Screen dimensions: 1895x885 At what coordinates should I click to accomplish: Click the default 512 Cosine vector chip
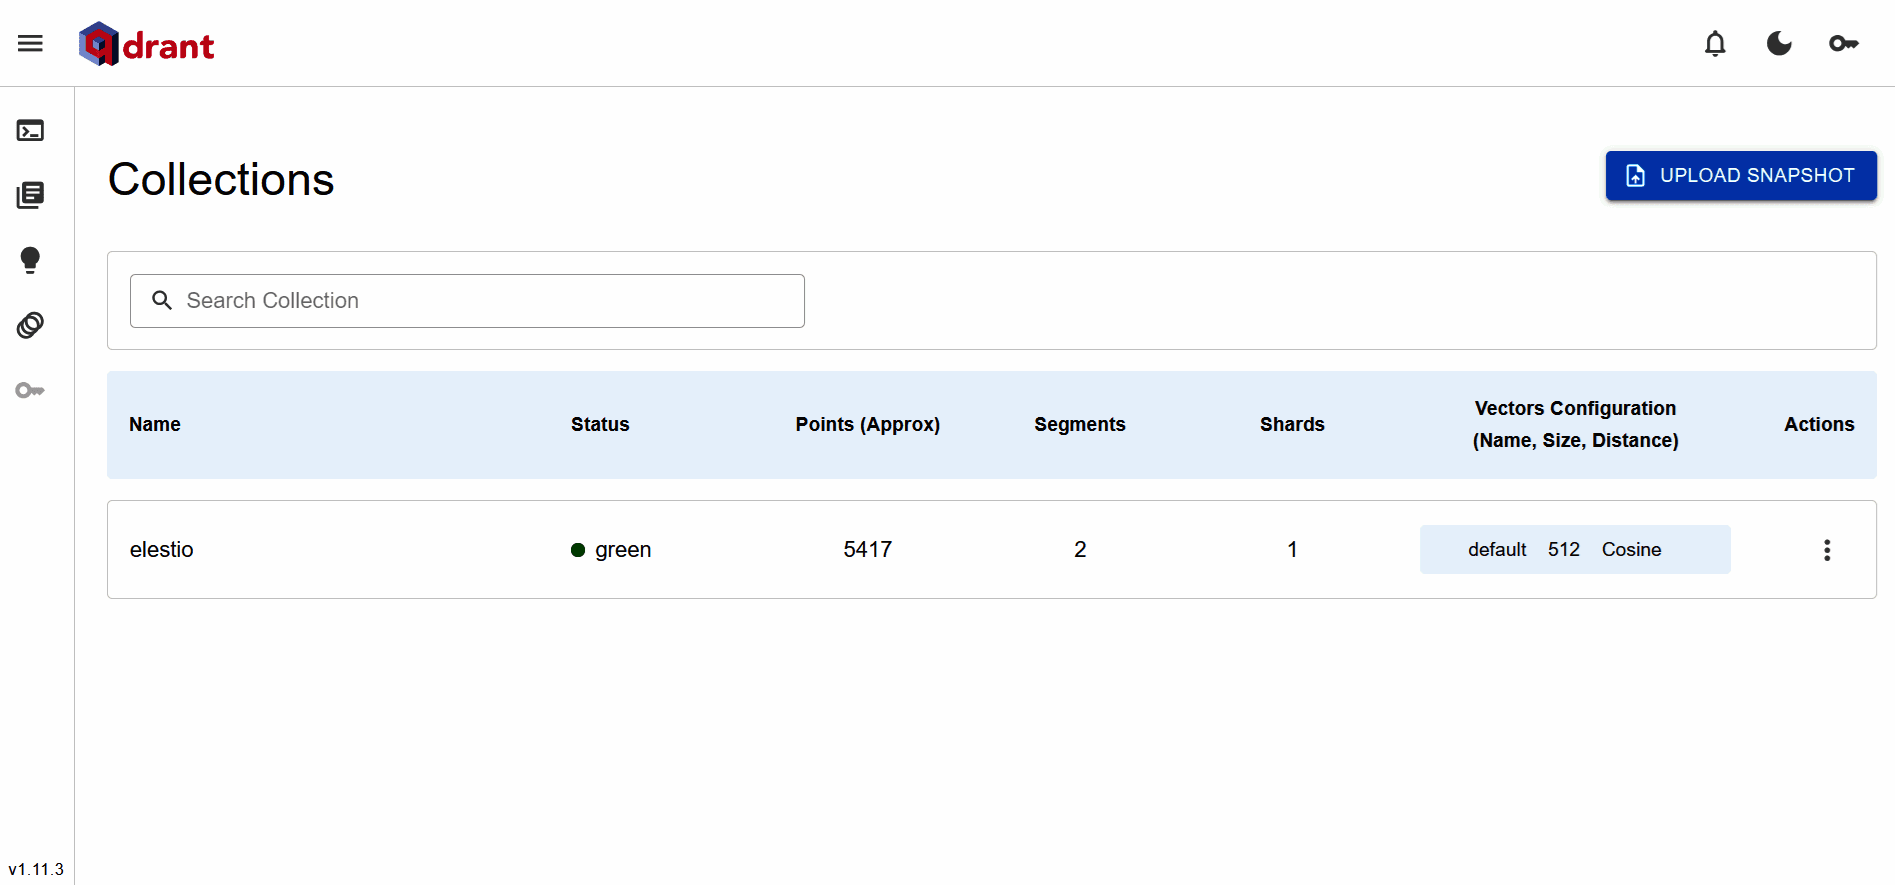pos(1574,550)
